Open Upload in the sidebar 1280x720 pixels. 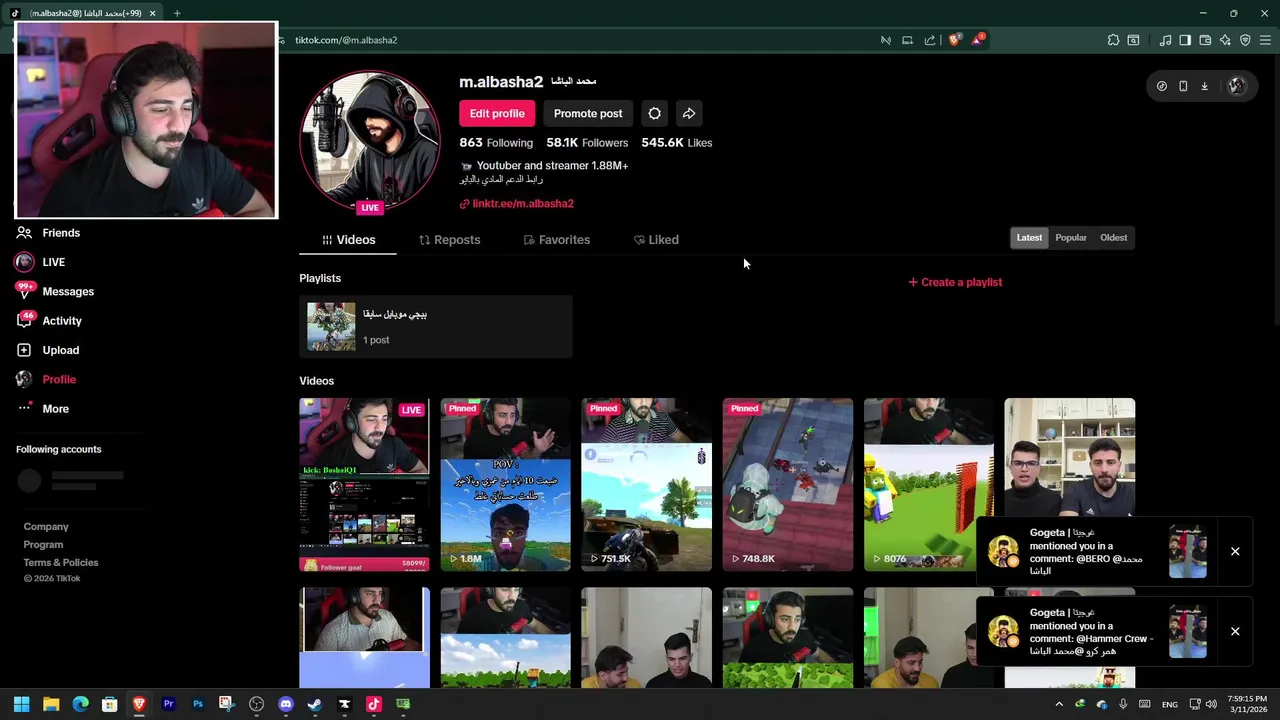pyautogui.click(x=47, y=350)
